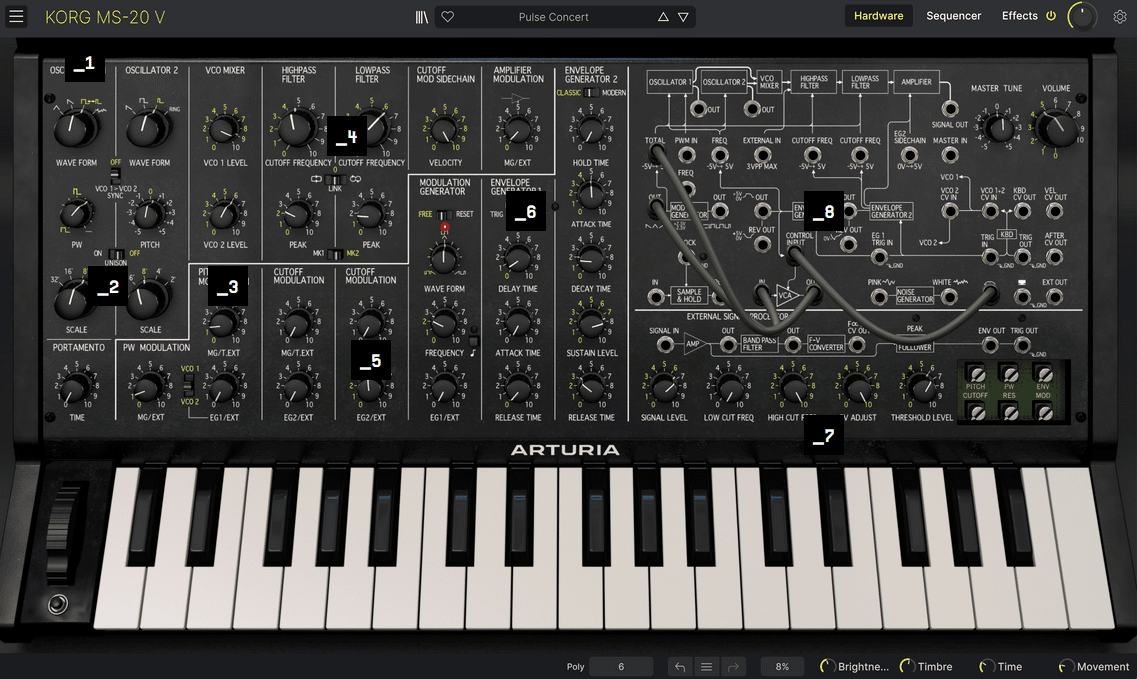The height and width of the screenshot is (679, 1137).
Task: Favorite the preset with the heart icon
Action: point(447,17)
